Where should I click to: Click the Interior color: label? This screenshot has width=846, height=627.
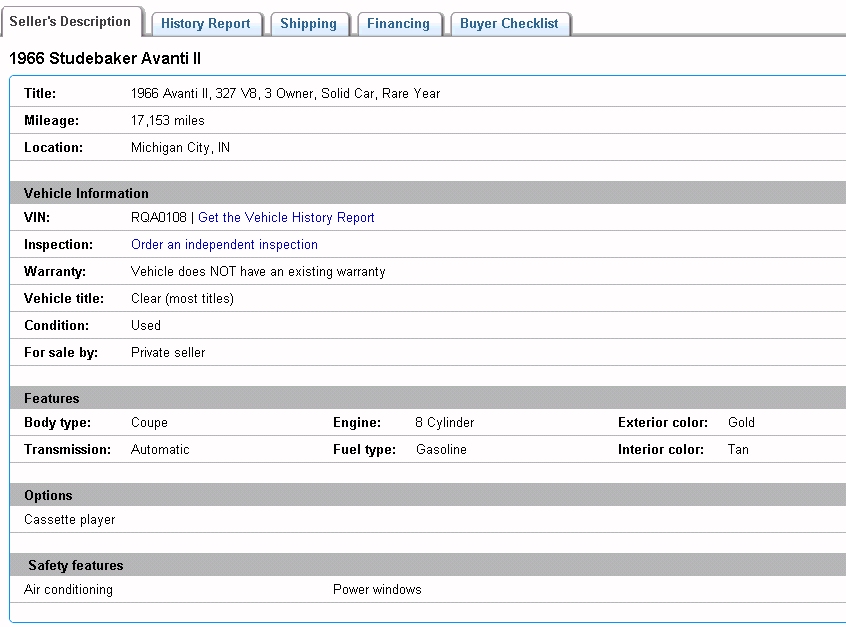tap(660, 449)
